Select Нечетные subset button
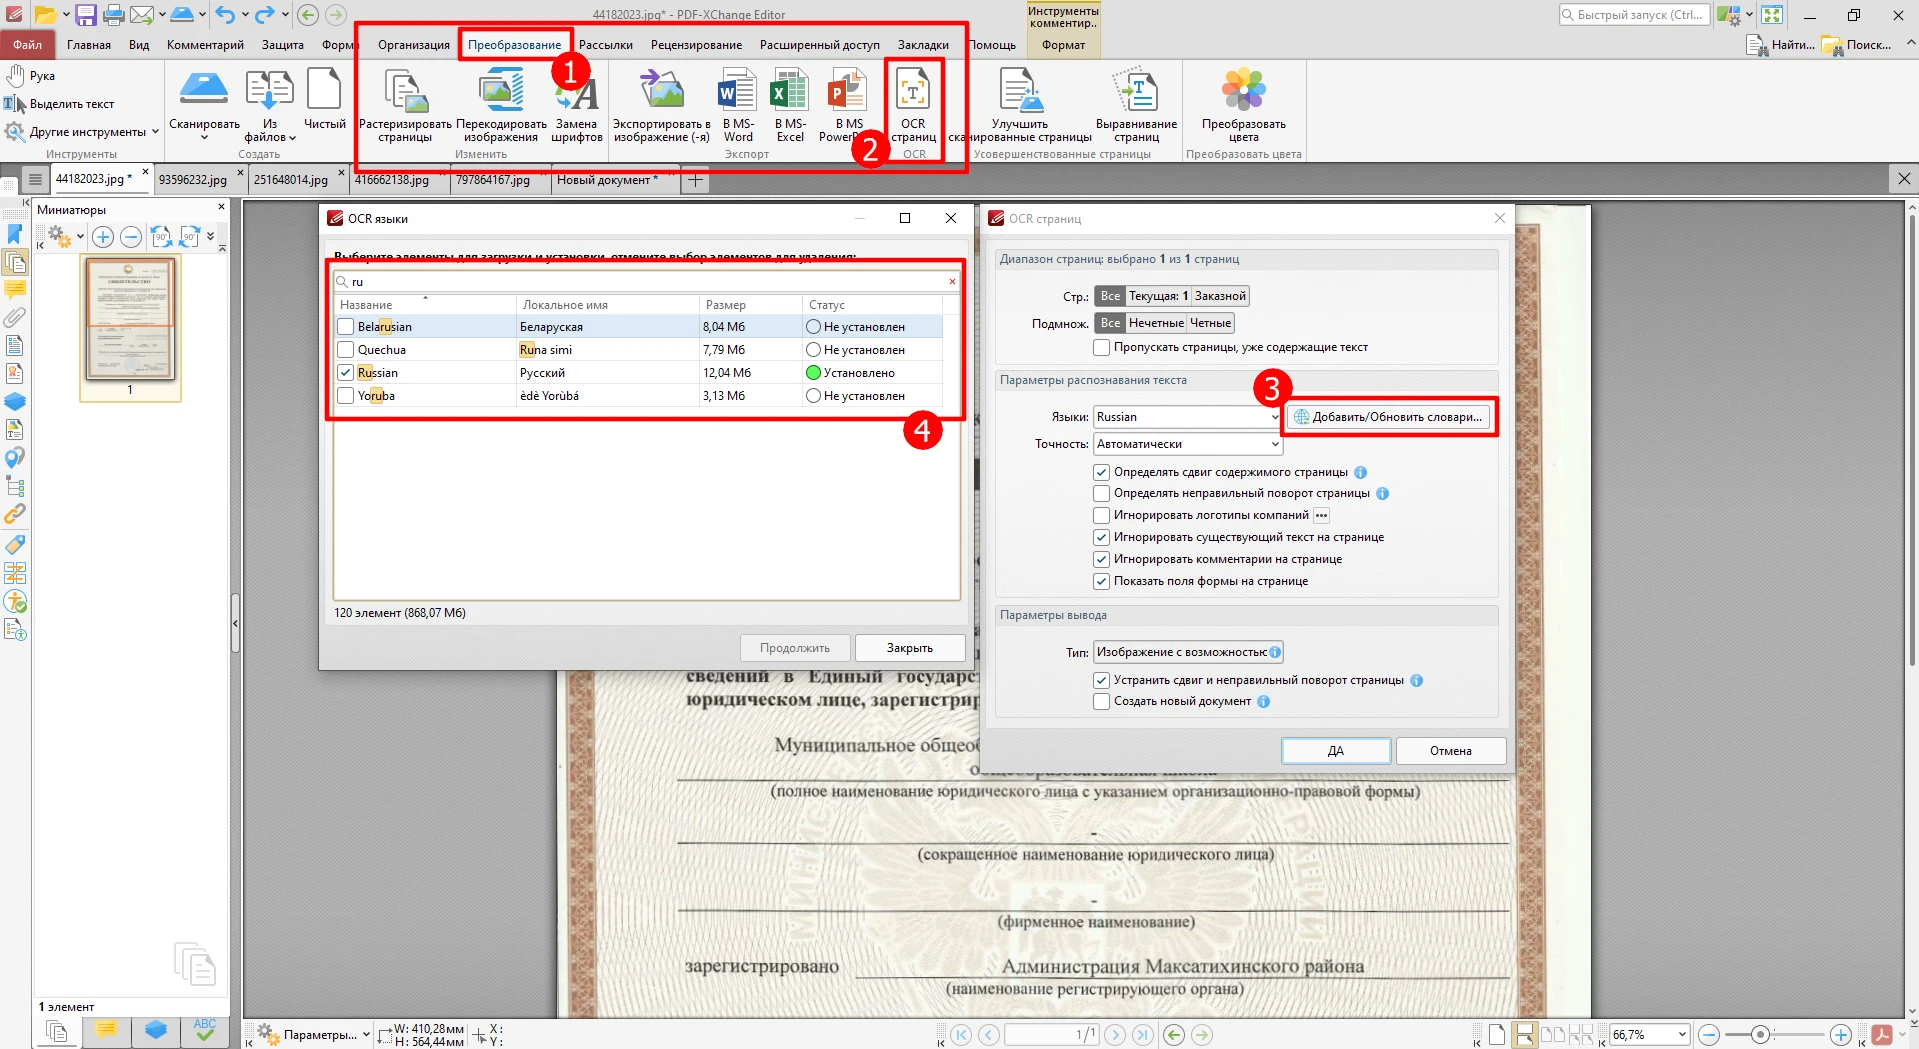 (x=1156, y=323)
